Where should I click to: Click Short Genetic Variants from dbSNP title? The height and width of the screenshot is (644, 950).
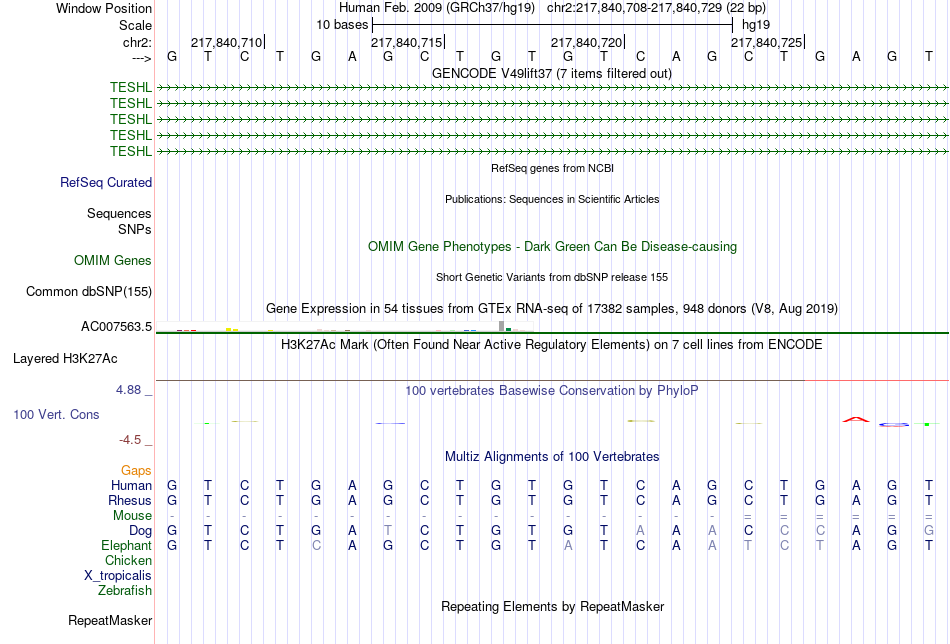coord(552,277)
